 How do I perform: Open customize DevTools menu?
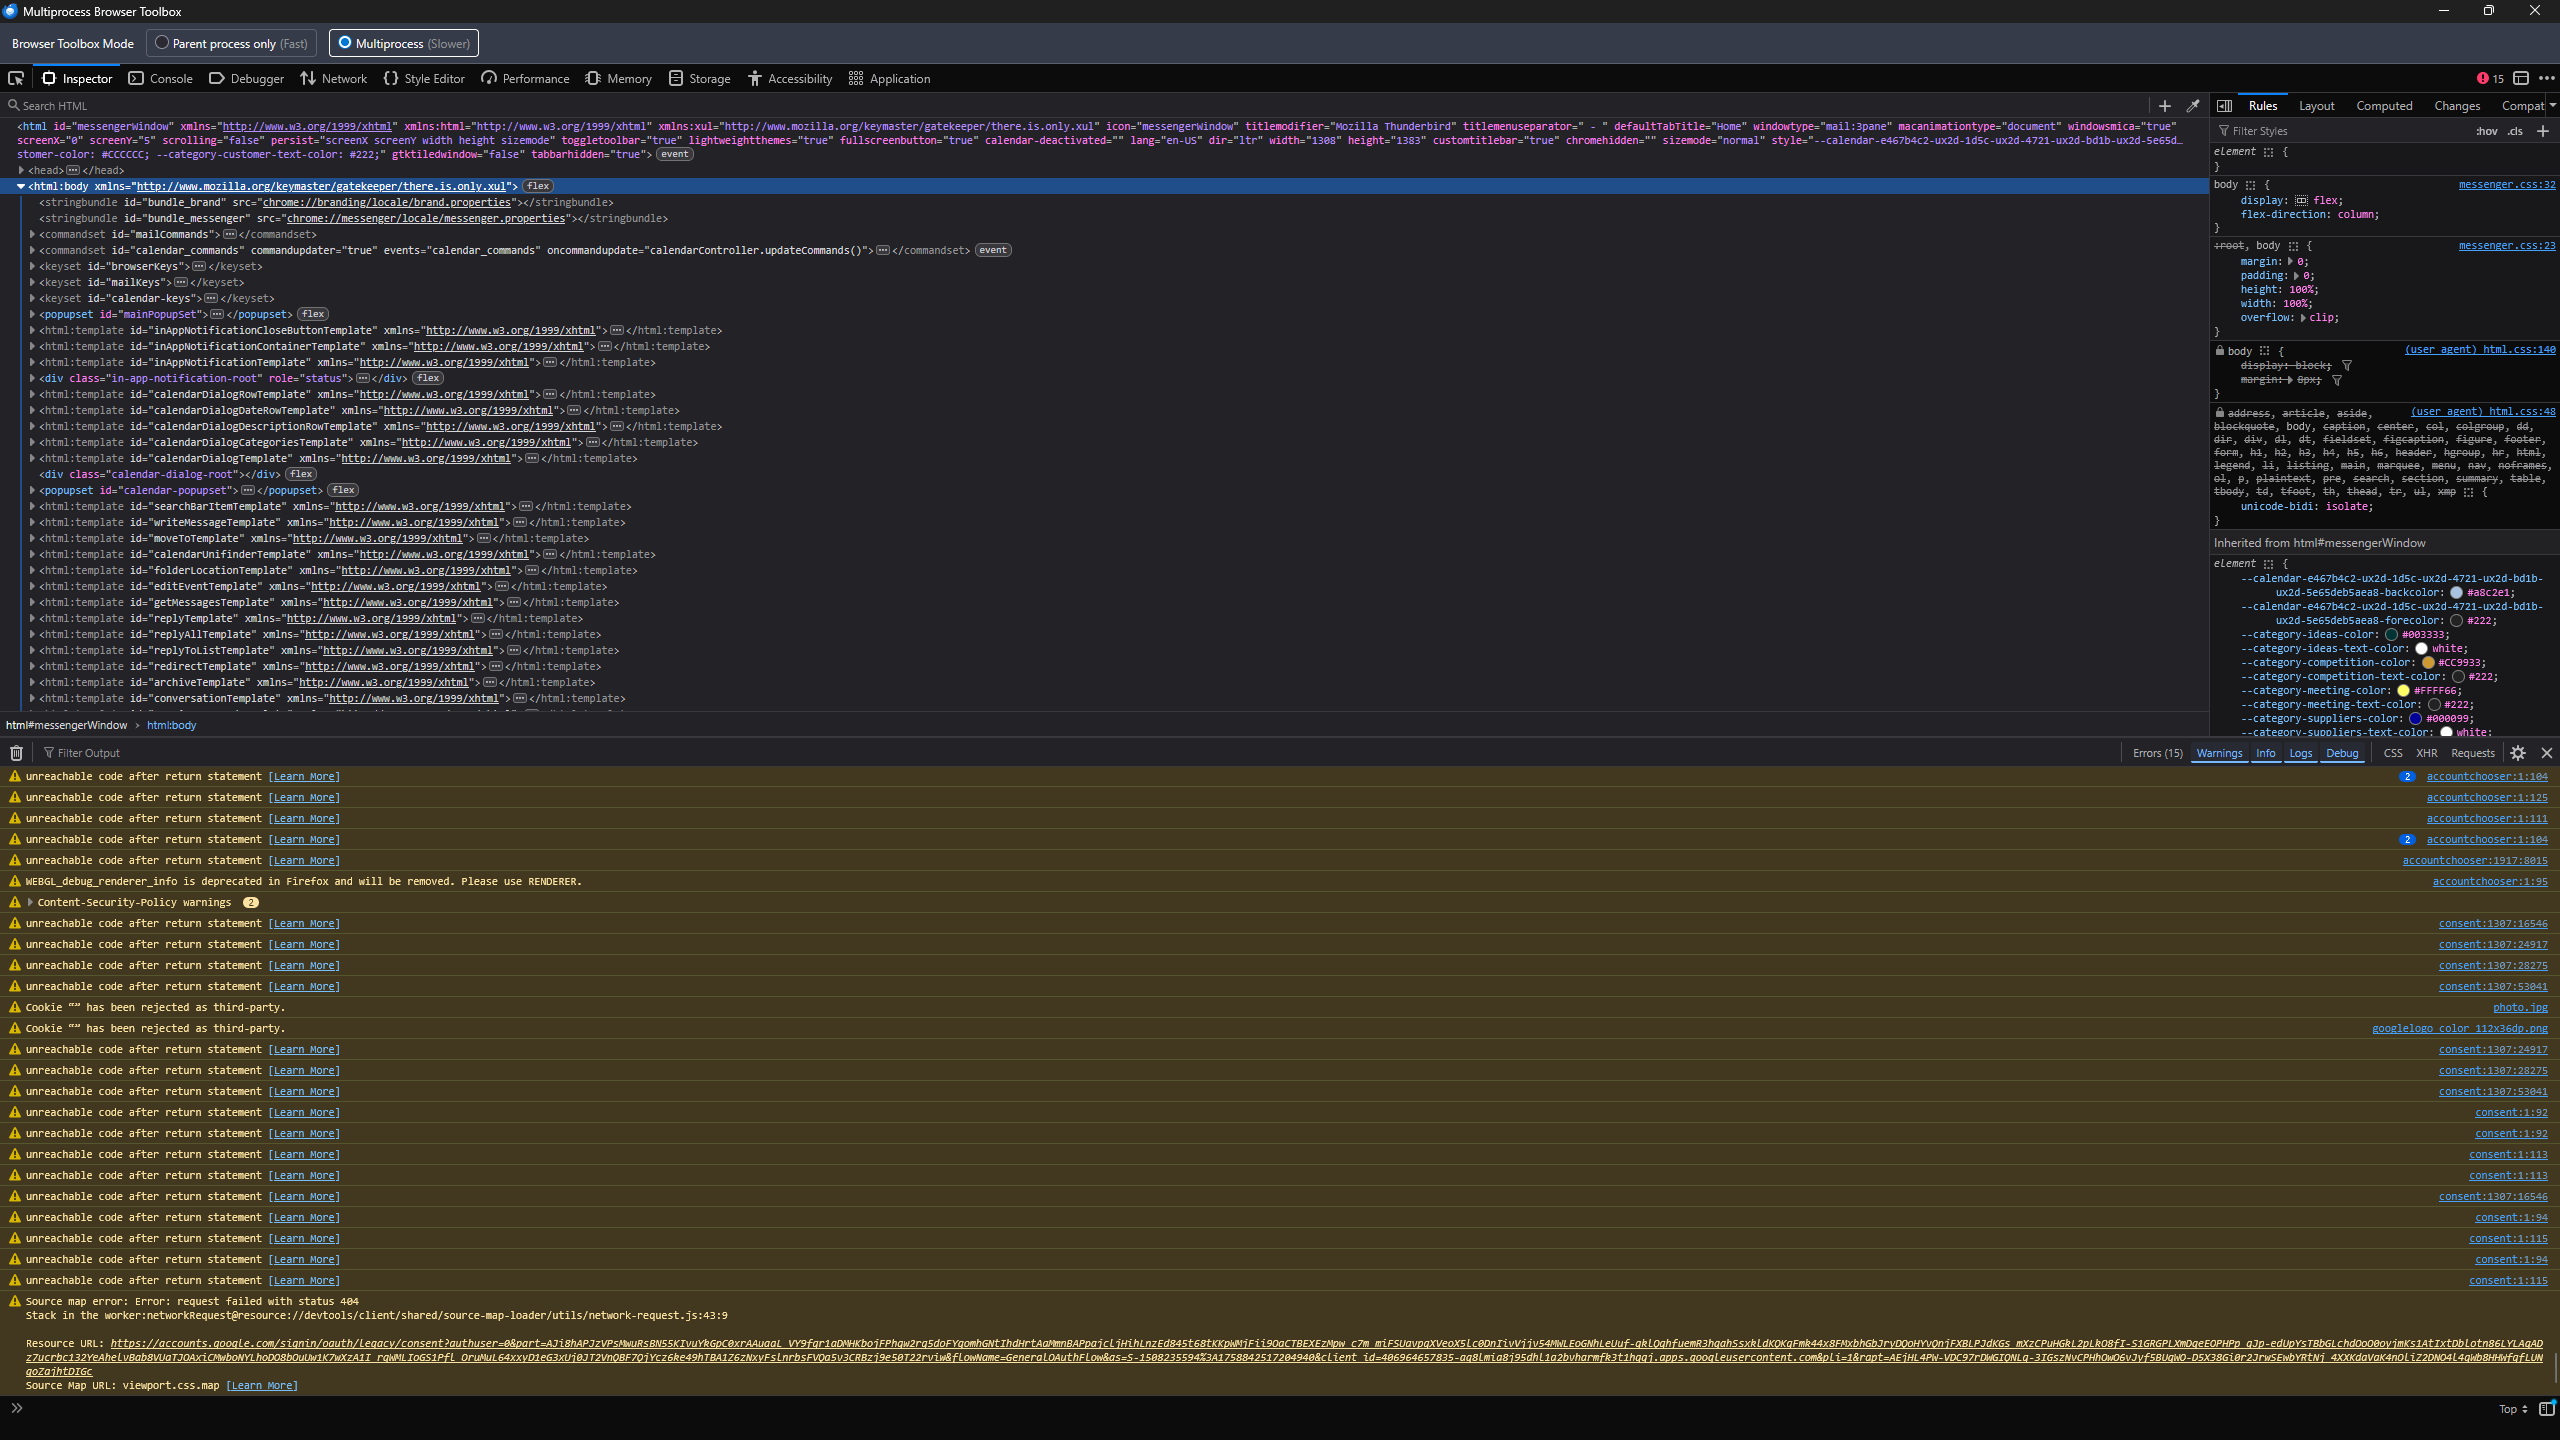2547,78
